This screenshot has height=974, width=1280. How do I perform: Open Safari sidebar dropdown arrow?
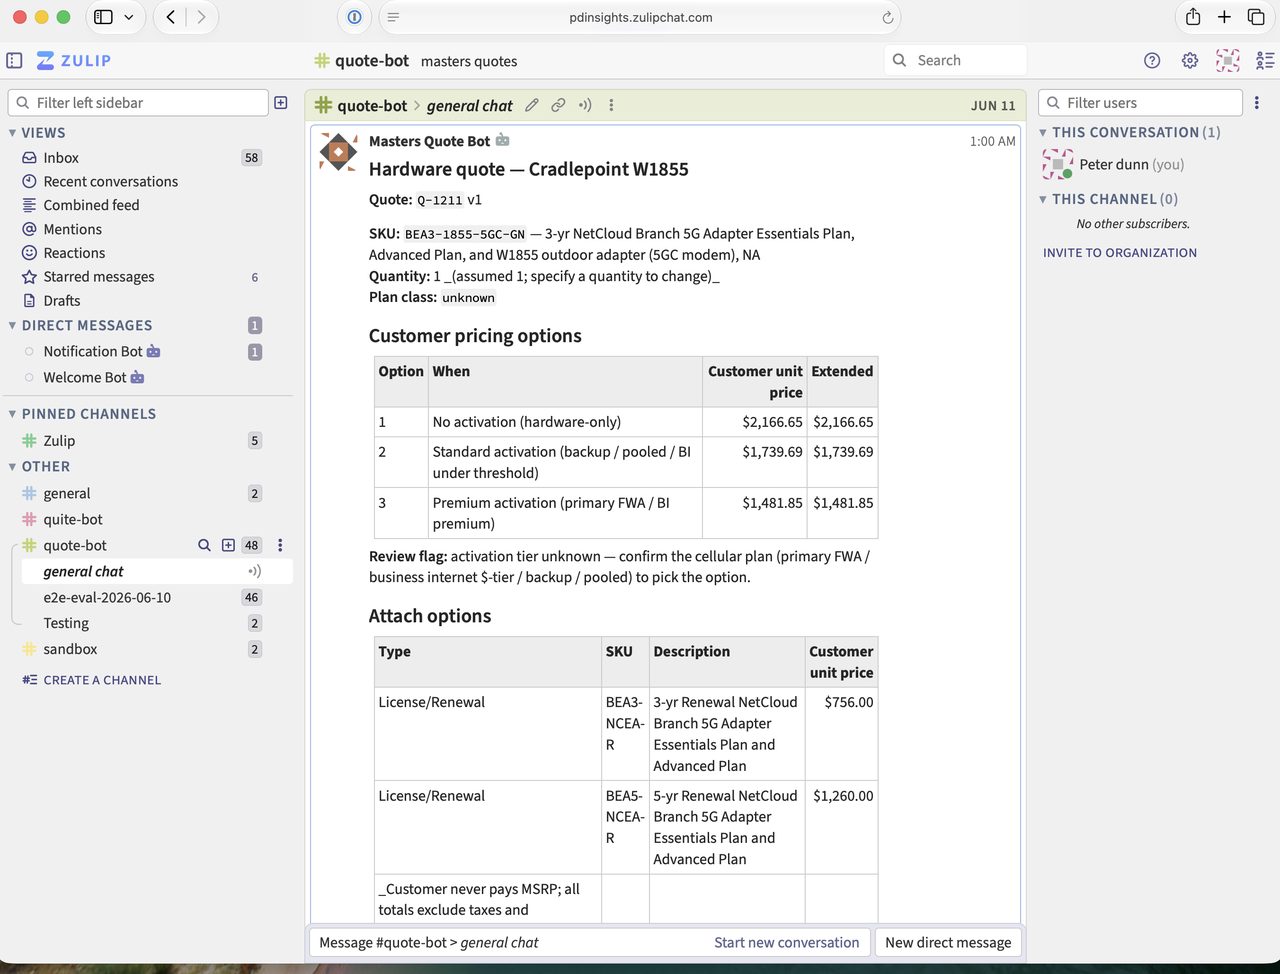coord(129,17)
